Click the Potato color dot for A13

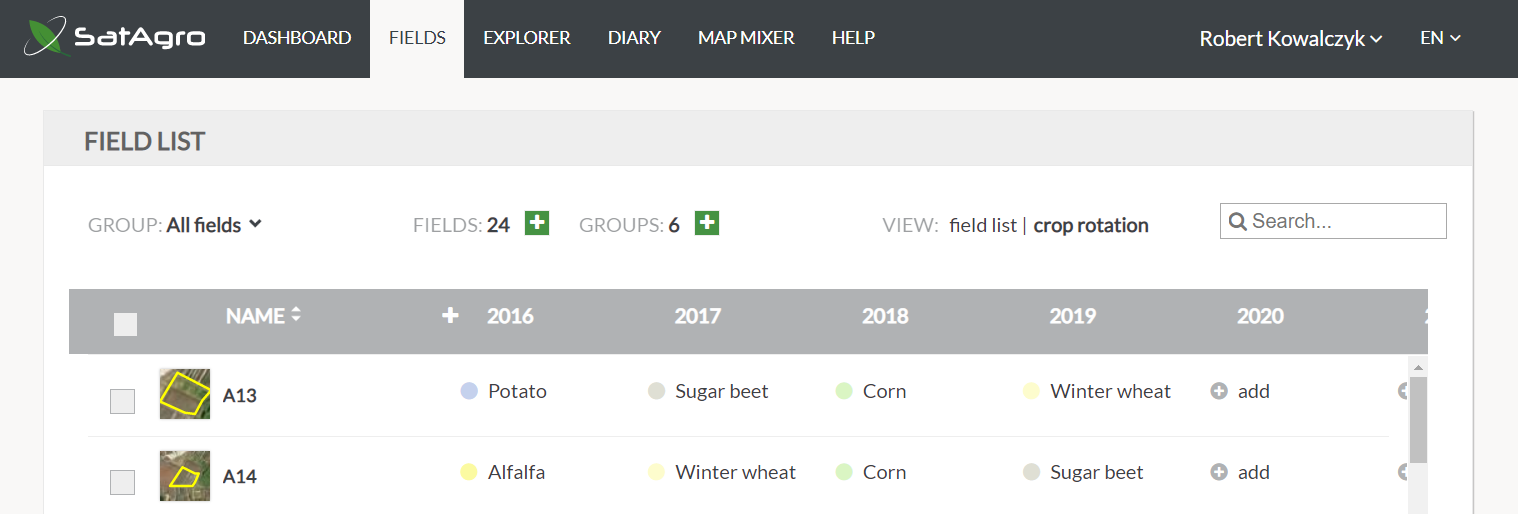(x=469, y=391)
